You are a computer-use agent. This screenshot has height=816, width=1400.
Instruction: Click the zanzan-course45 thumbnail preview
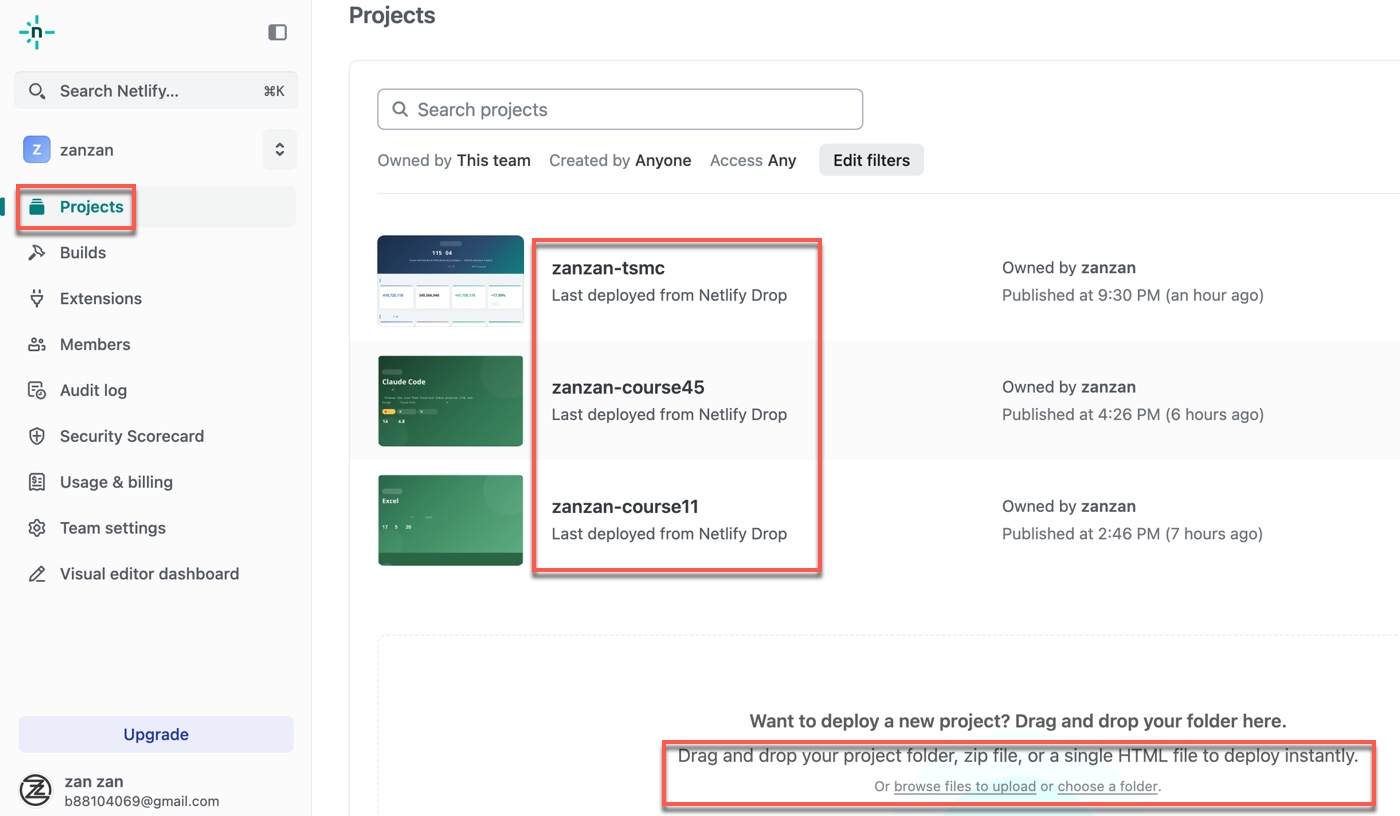click(x=451, y=400)
